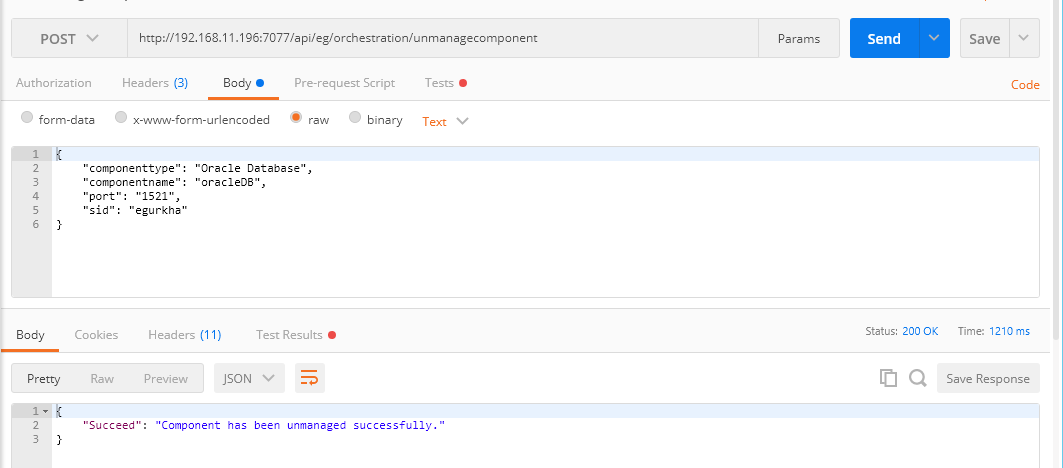This screenshot has width=1063, height=468.
Task: Open the POST method dropdown
Action: pyautogui.click(x=69, y=39)
